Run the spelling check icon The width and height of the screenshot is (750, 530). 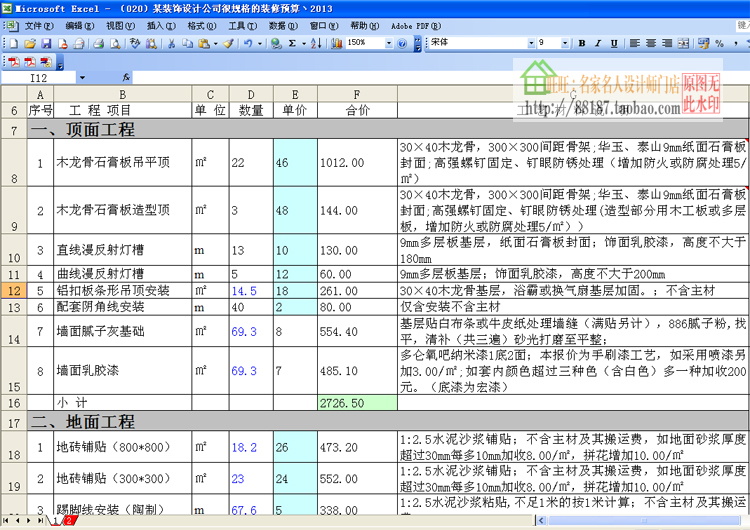coord(135,44)
